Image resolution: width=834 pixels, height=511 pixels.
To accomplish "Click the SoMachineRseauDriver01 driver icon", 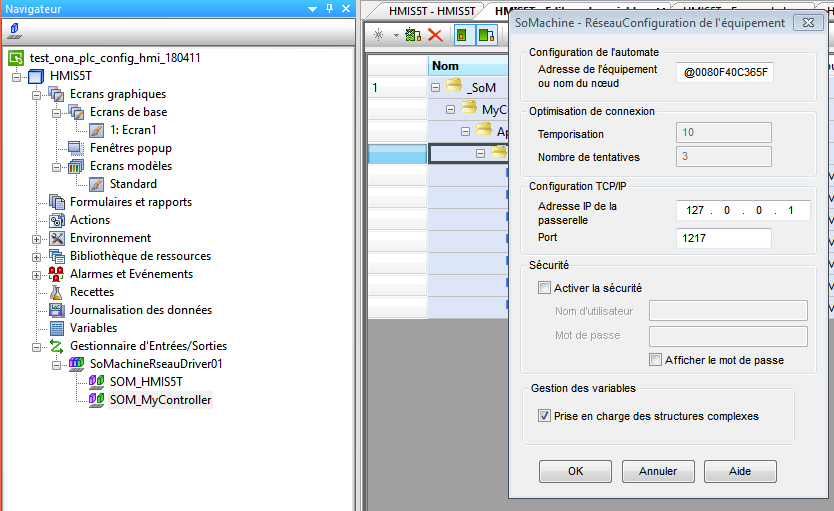I will click(76, 364).
